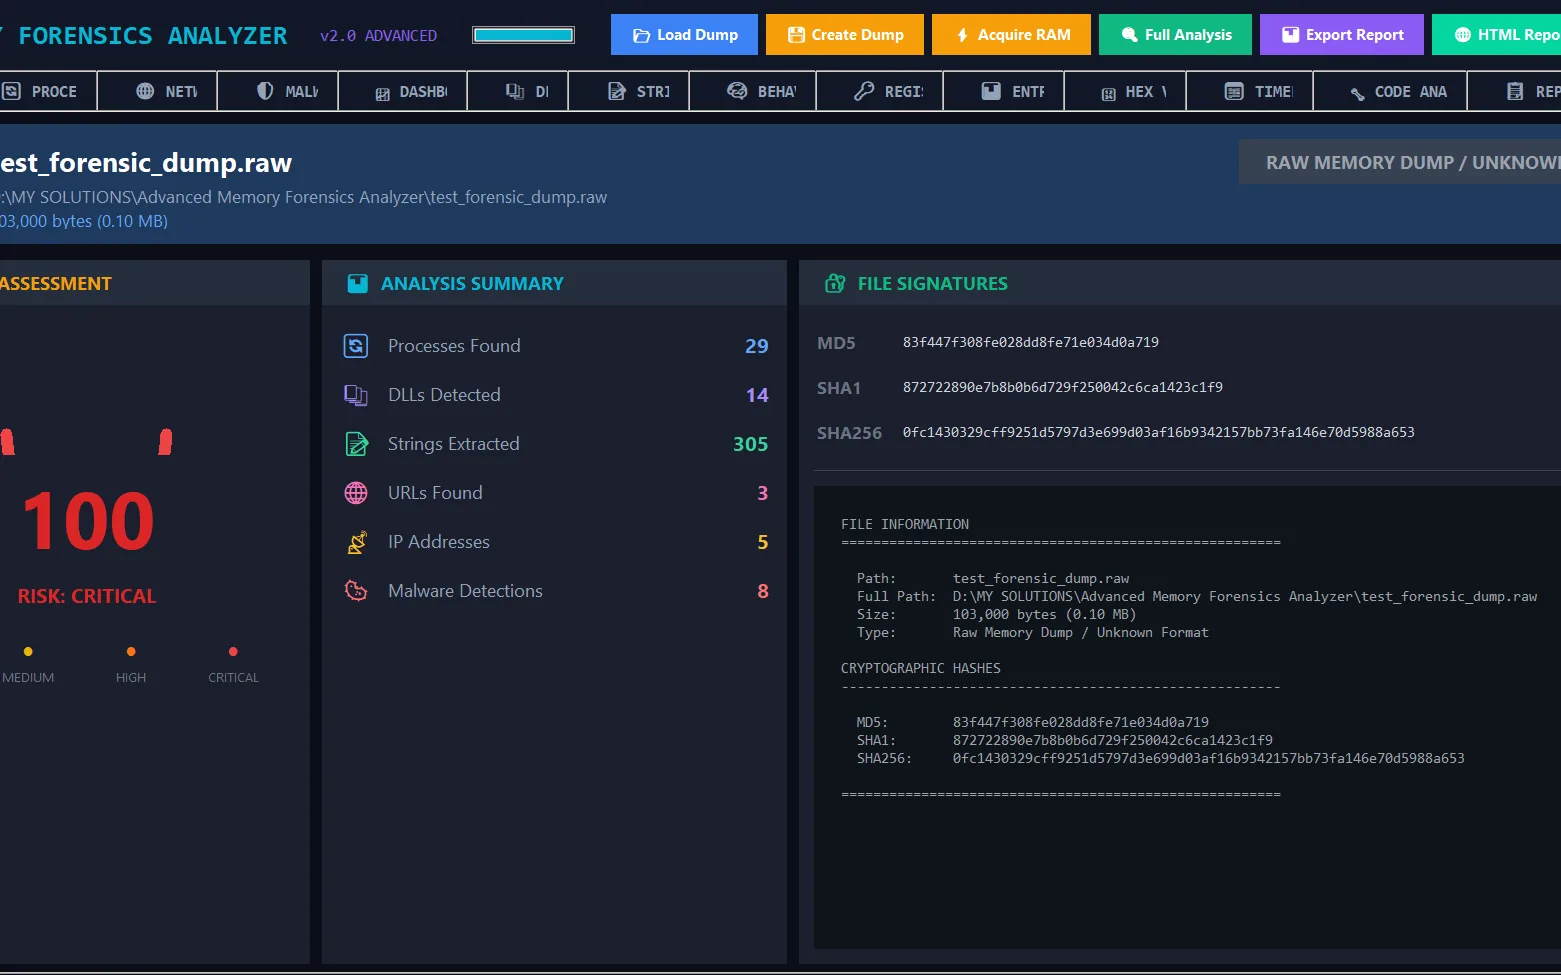Click the RISK: CRITICAL label
Screen dimensions: 1561x975
point(87,596)
